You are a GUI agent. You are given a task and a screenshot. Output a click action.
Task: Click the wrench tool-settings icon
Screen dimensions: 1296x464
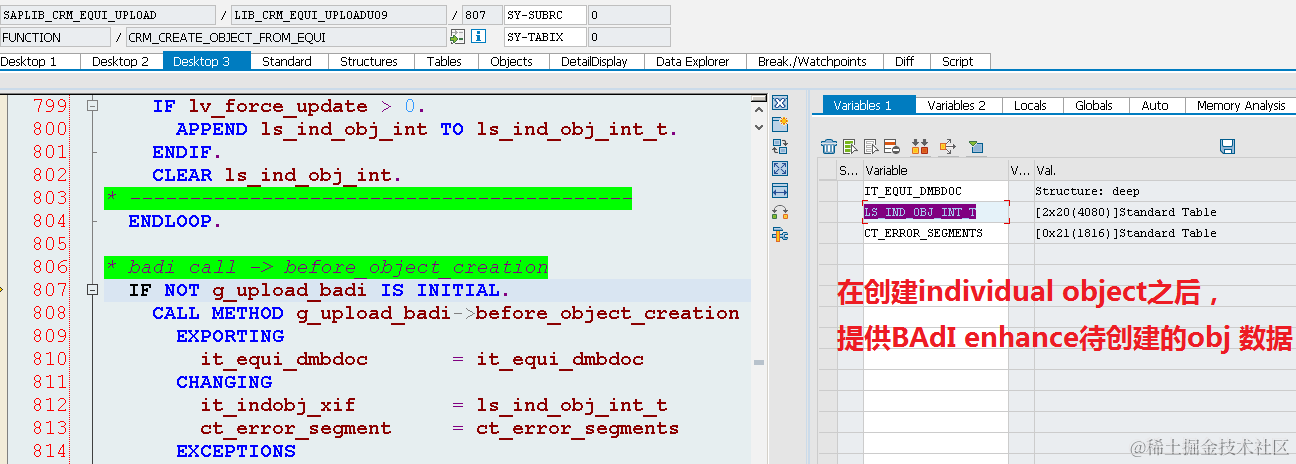pyautogui.click(x=781, y=235)
